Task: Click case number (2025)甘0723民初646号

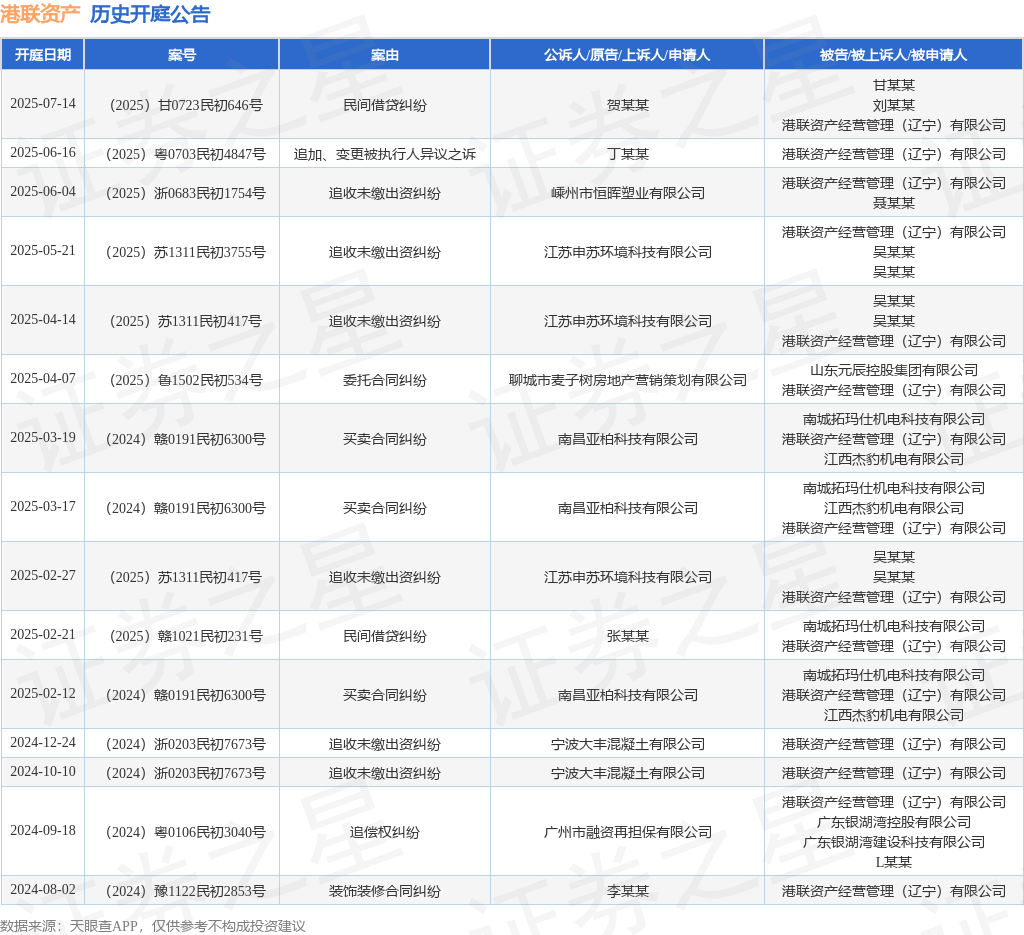Action: point(185,105)
